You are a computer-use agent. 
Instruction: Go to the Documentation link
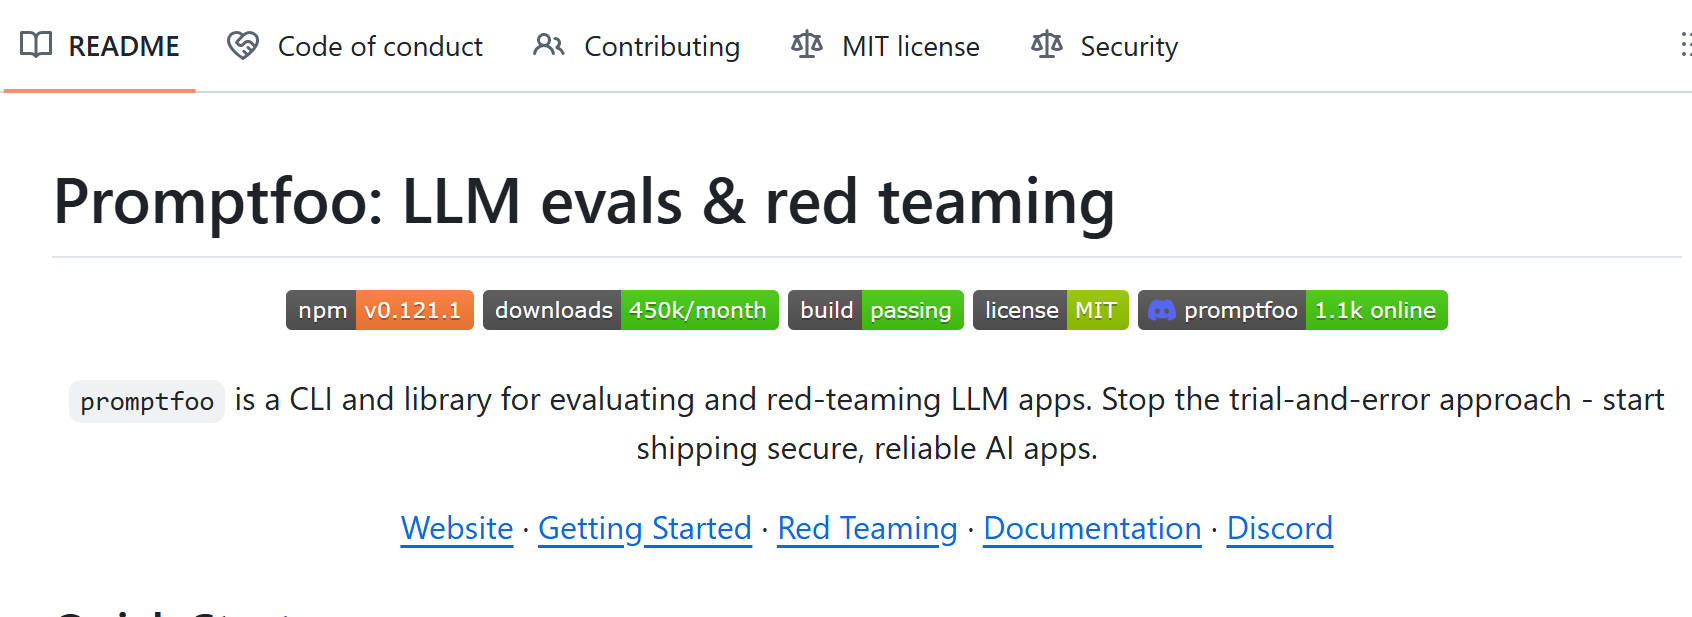pos(1092,528)
